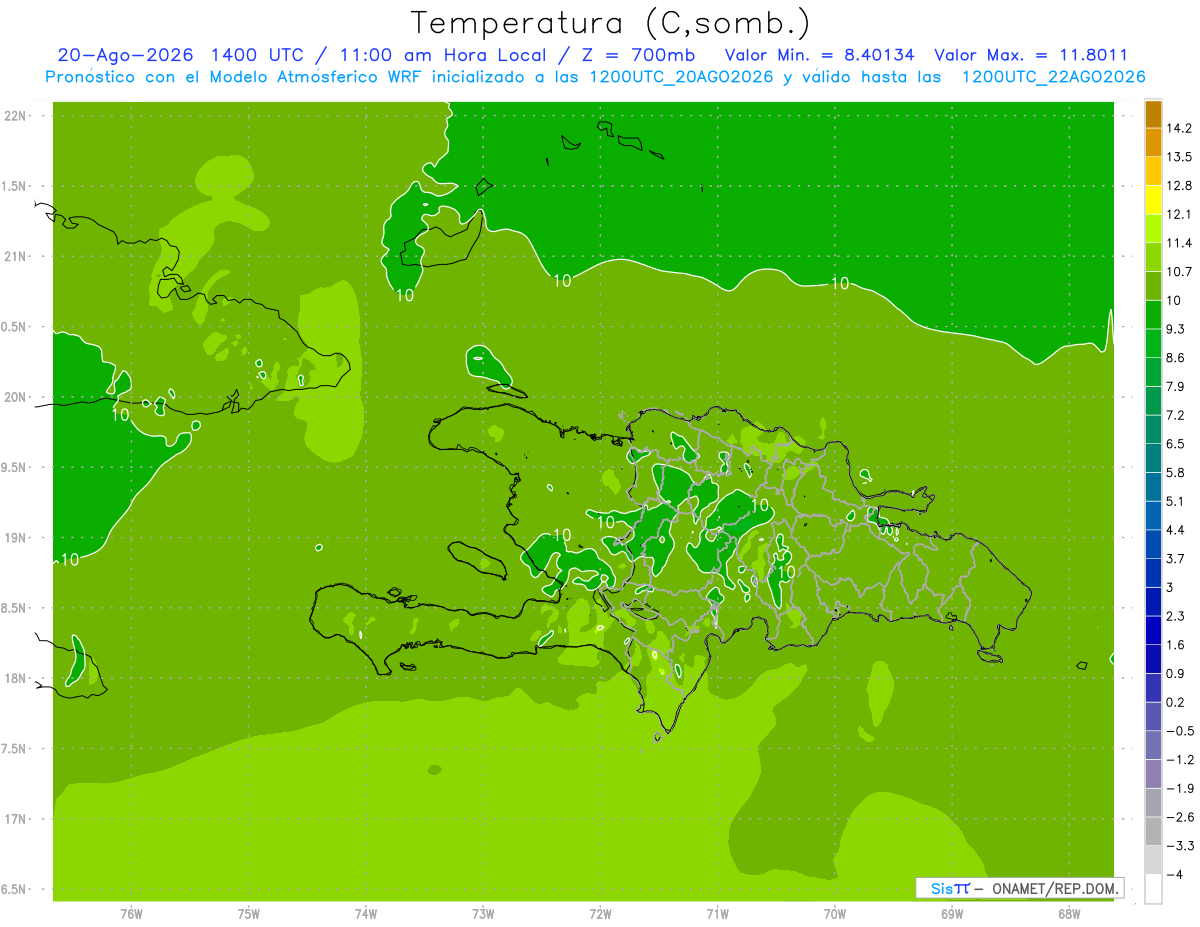Click the 72W longitude axis label
The image size is (1200, 927).
point(601,913)
